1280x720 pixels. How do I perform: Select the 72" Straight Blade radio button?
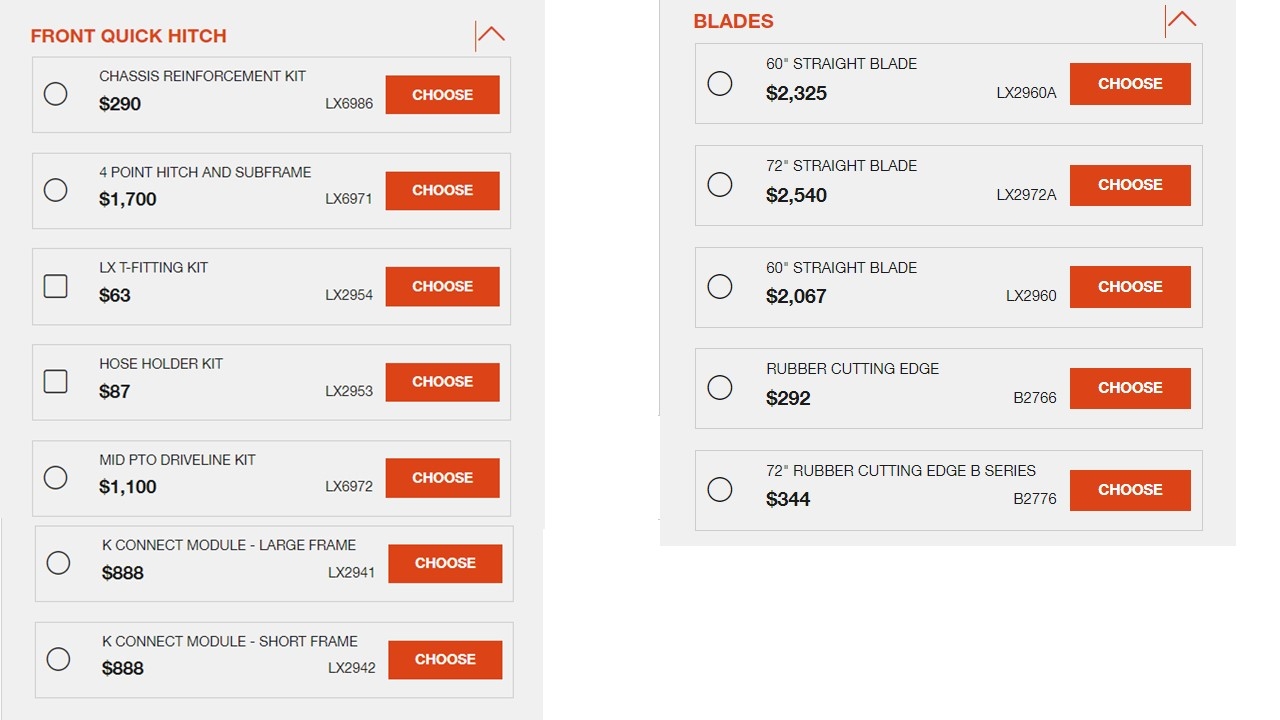[x=720, y=185]
